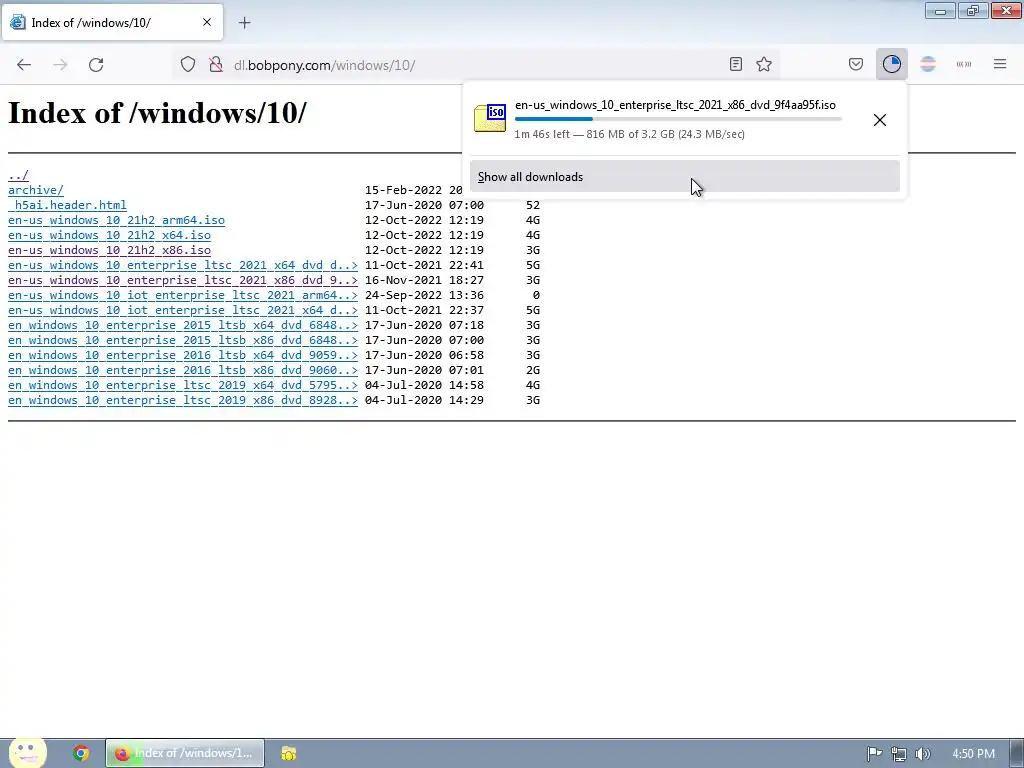
Task: Open the Firefox hamburger application menu
Action: (1000, 64)
